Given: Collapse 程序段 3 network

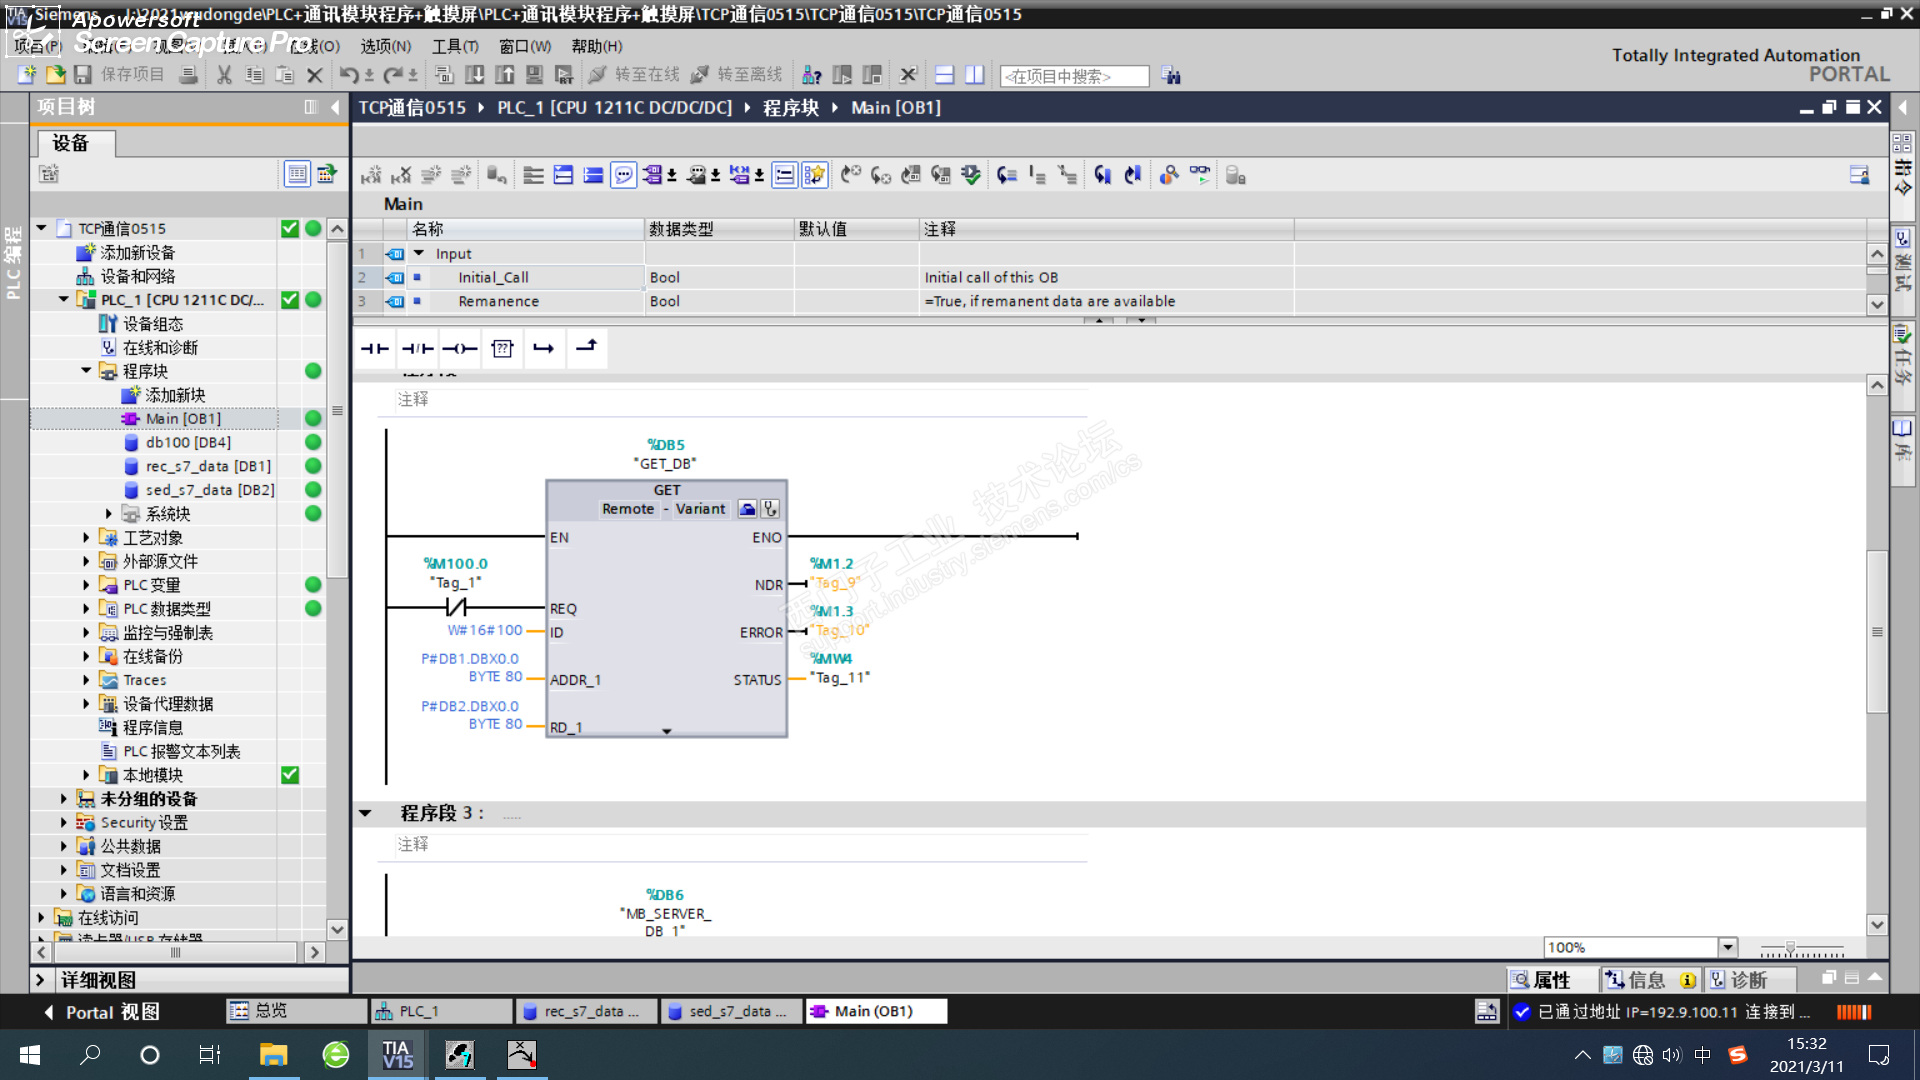Looking at the screenshot, I should tap(366, 814).
